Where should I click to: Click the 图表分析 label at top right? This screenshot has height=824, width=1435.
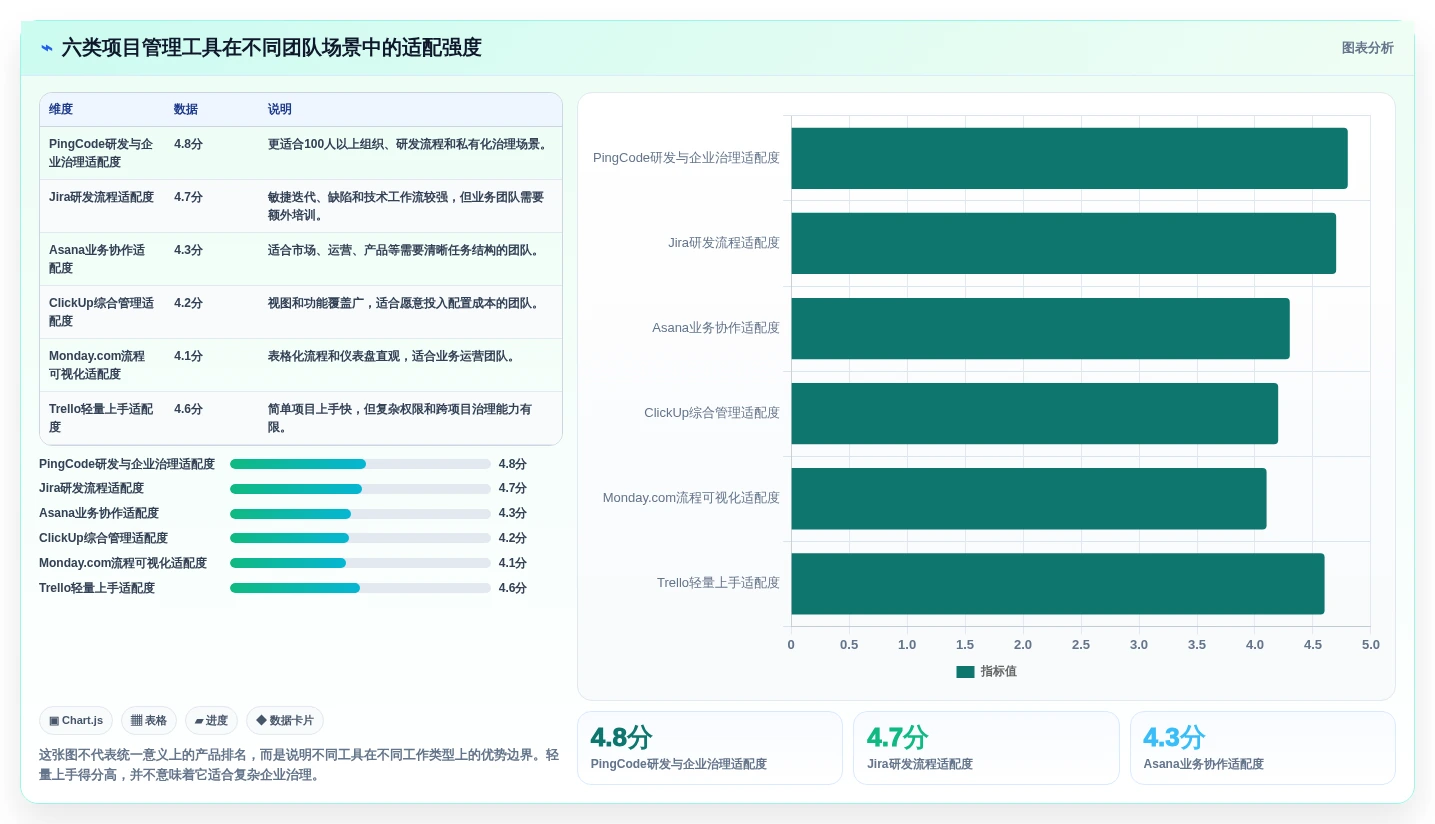[x=1367, y=48]
